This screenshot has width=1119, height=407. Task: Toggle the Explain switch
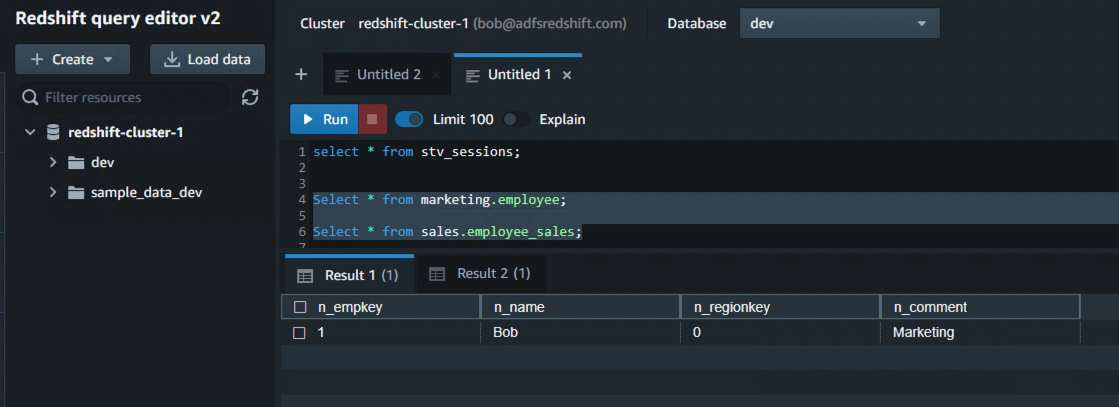click(x=516, y=119)
